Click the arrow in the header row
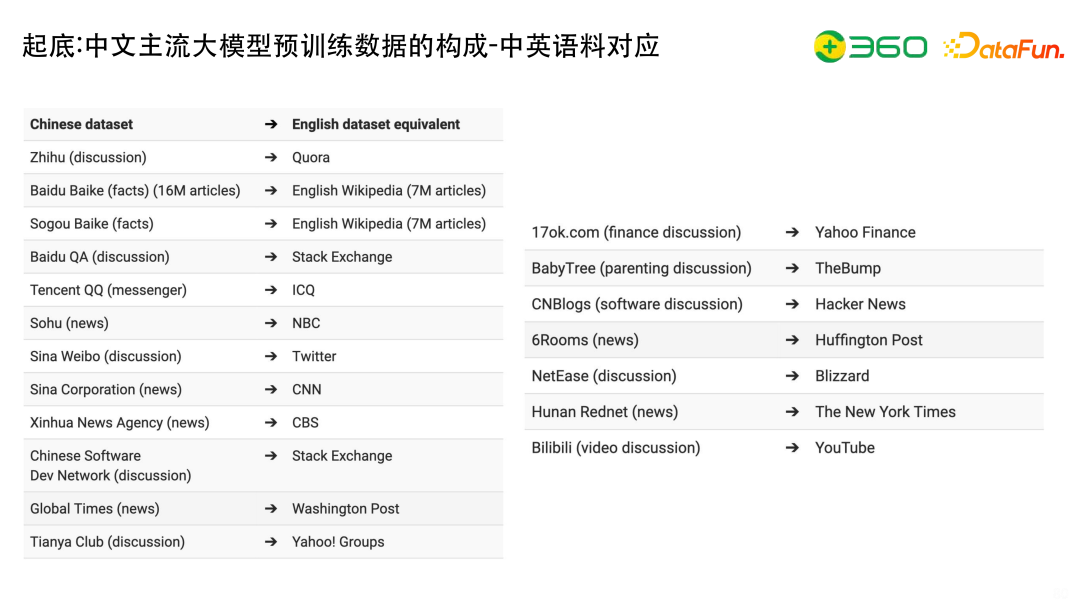 tap(271, 125)
